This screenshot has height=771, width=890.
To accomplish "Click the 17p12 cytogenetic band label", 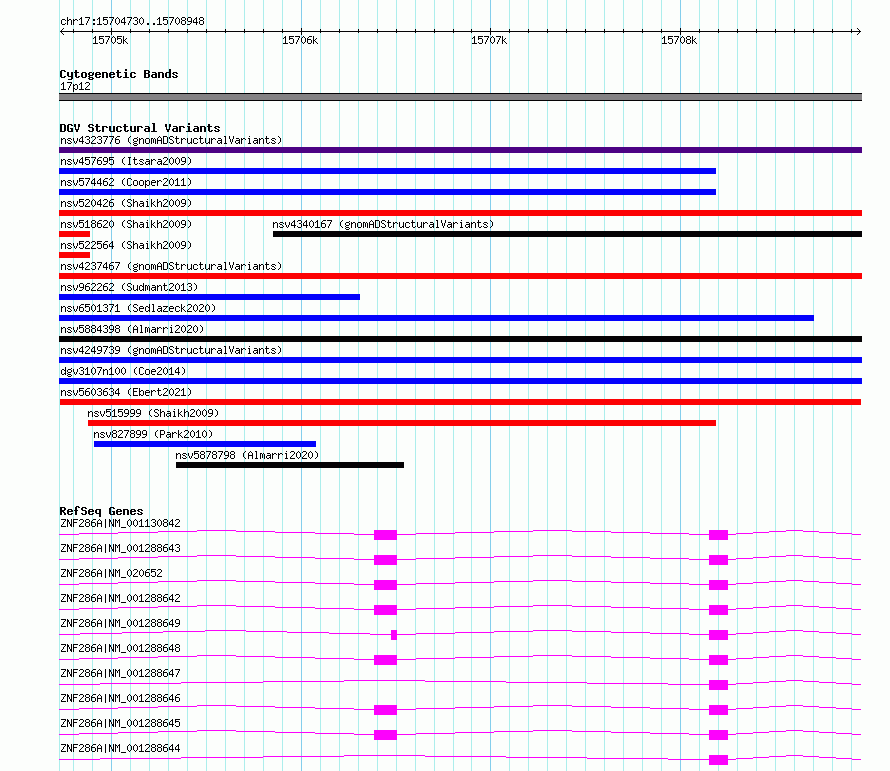I will coord(75,86).
